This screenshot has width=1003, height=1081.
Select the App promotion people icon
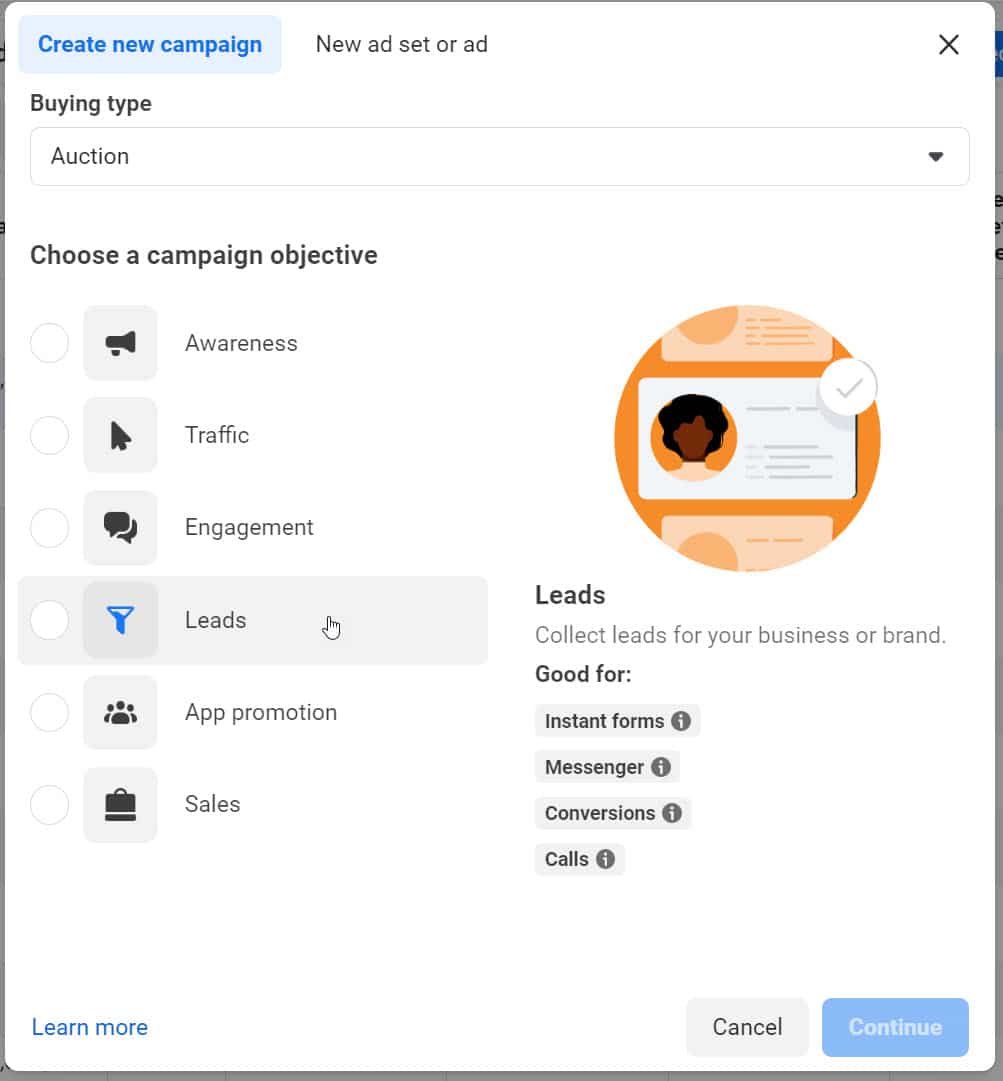[120, 712]
